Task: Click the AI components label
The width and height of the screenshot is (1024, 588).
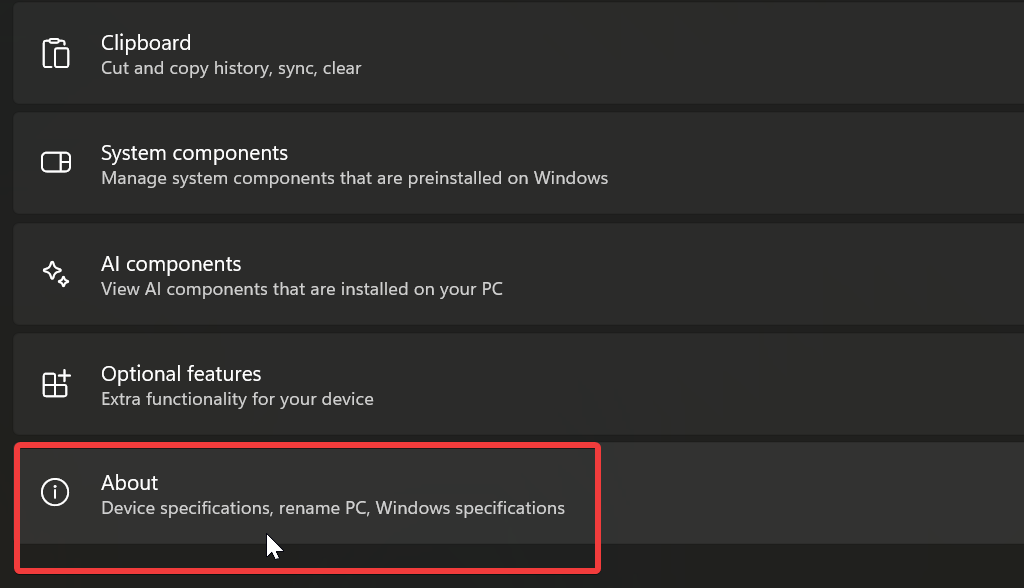Action: [x=171, y=264]
